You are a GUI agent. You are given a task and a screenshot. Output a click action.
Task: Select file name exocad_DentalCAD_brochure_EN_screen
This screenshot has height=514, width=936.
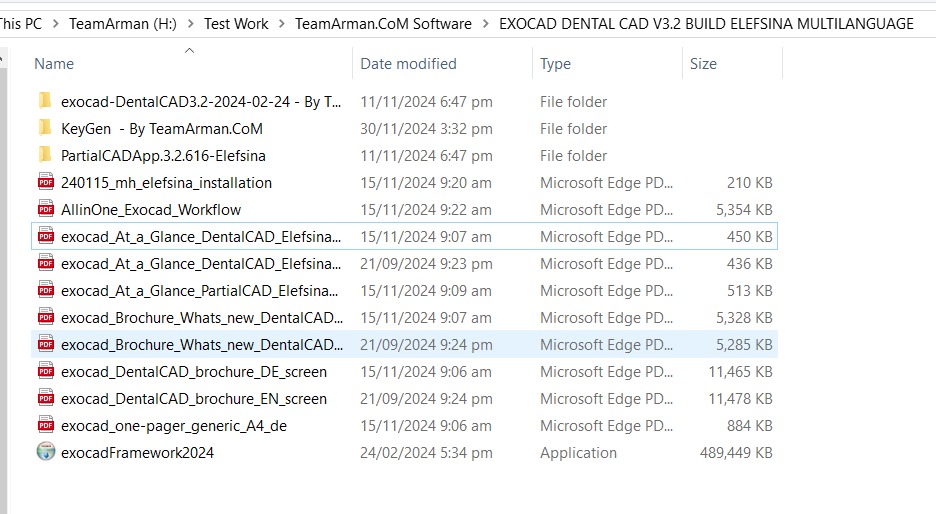click(194, 399)
